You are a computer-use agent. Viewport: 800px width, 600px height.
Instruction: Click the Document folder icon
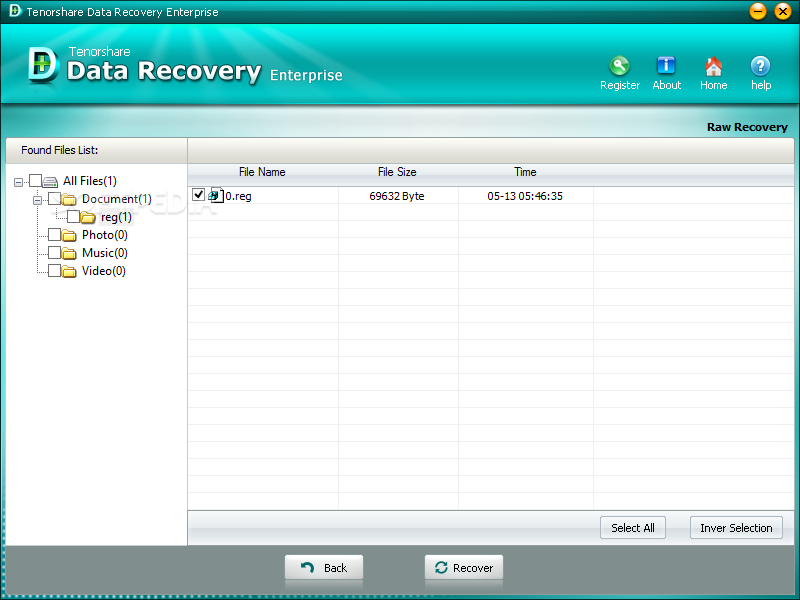pyautogui.click(x=69, y=199)
